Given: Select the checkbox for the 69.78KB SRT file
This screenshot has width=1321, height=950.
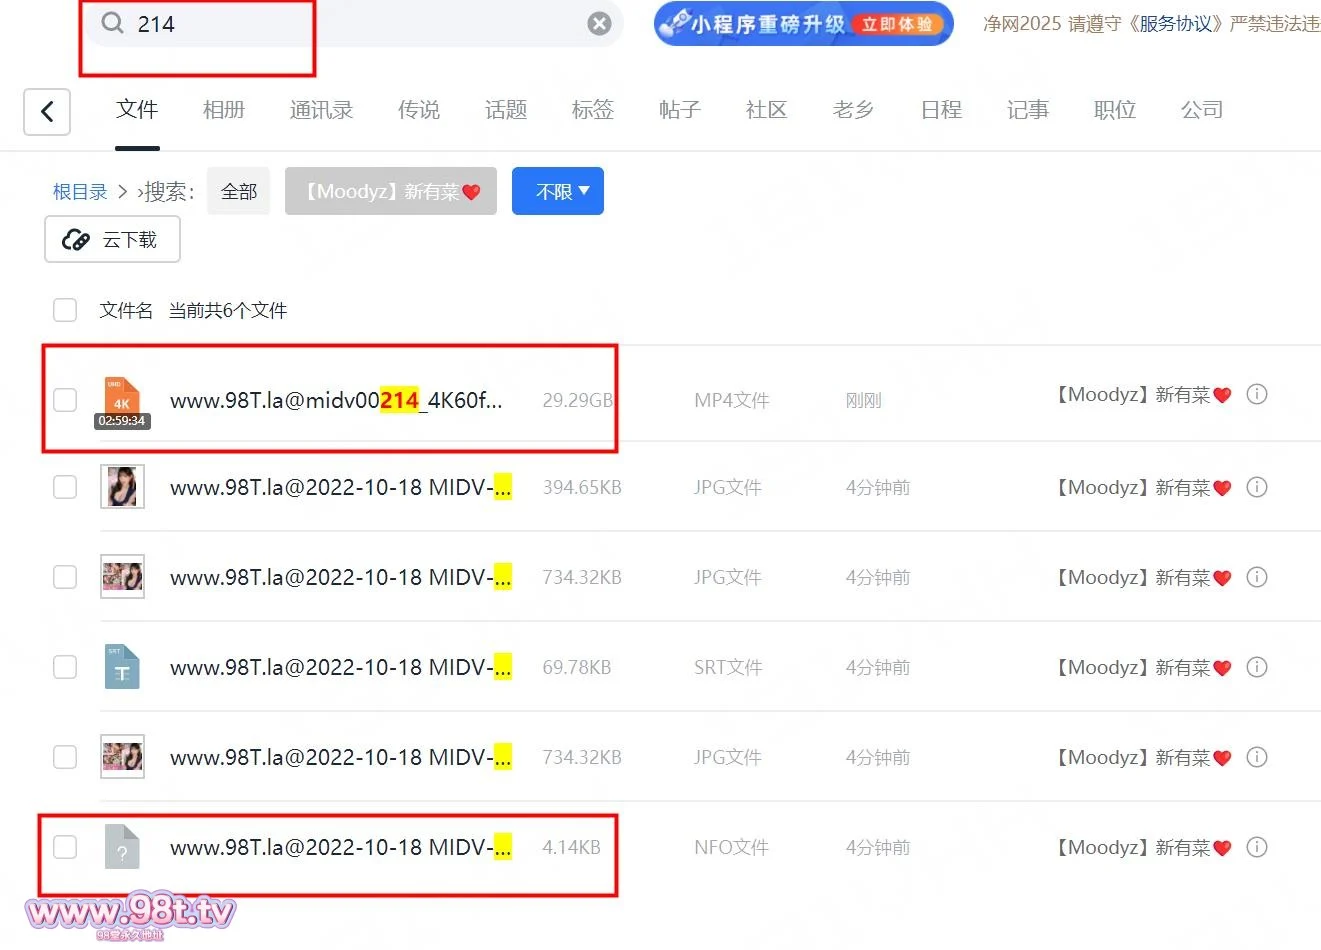Looking at the screenshot, I should pyautogui.click(x=65, y=667).
